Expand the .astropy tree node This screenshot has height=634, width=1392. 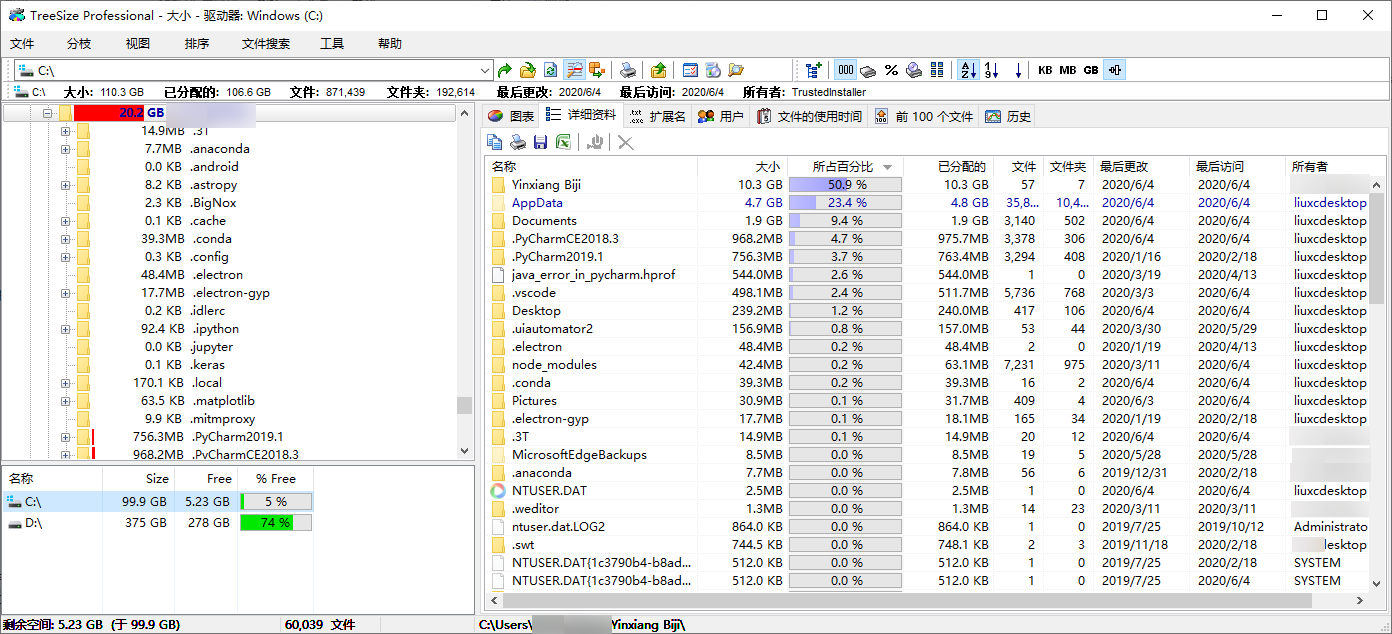[65, 185]
